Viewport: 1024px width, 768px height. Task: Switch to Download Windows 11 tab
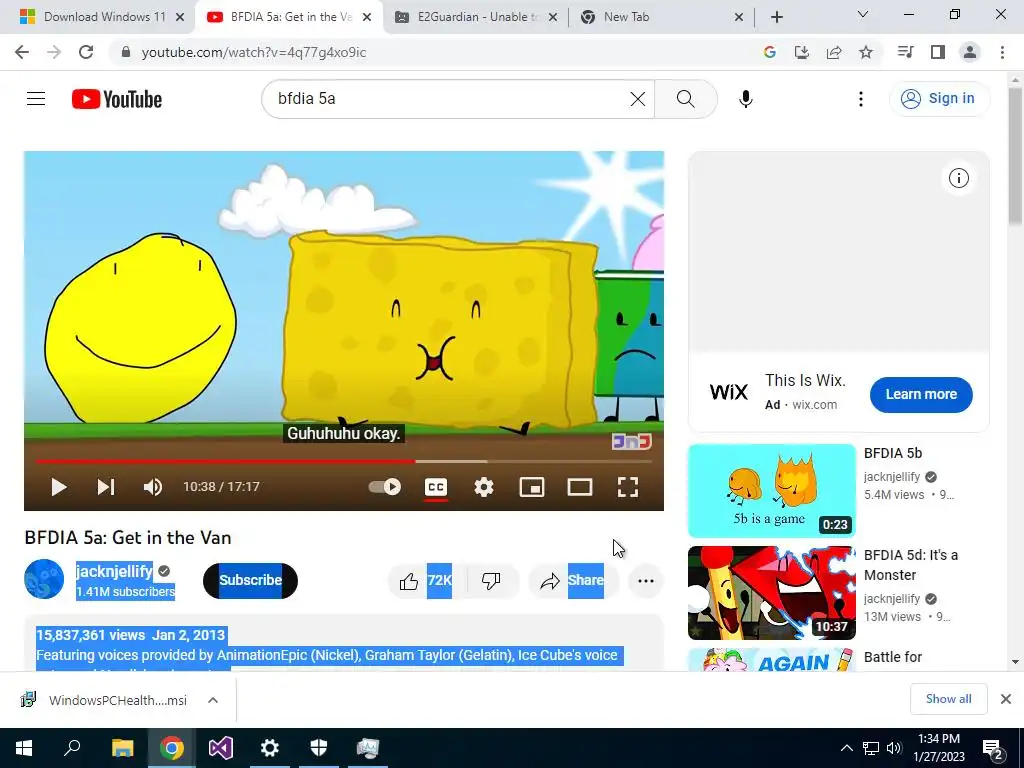104,17
